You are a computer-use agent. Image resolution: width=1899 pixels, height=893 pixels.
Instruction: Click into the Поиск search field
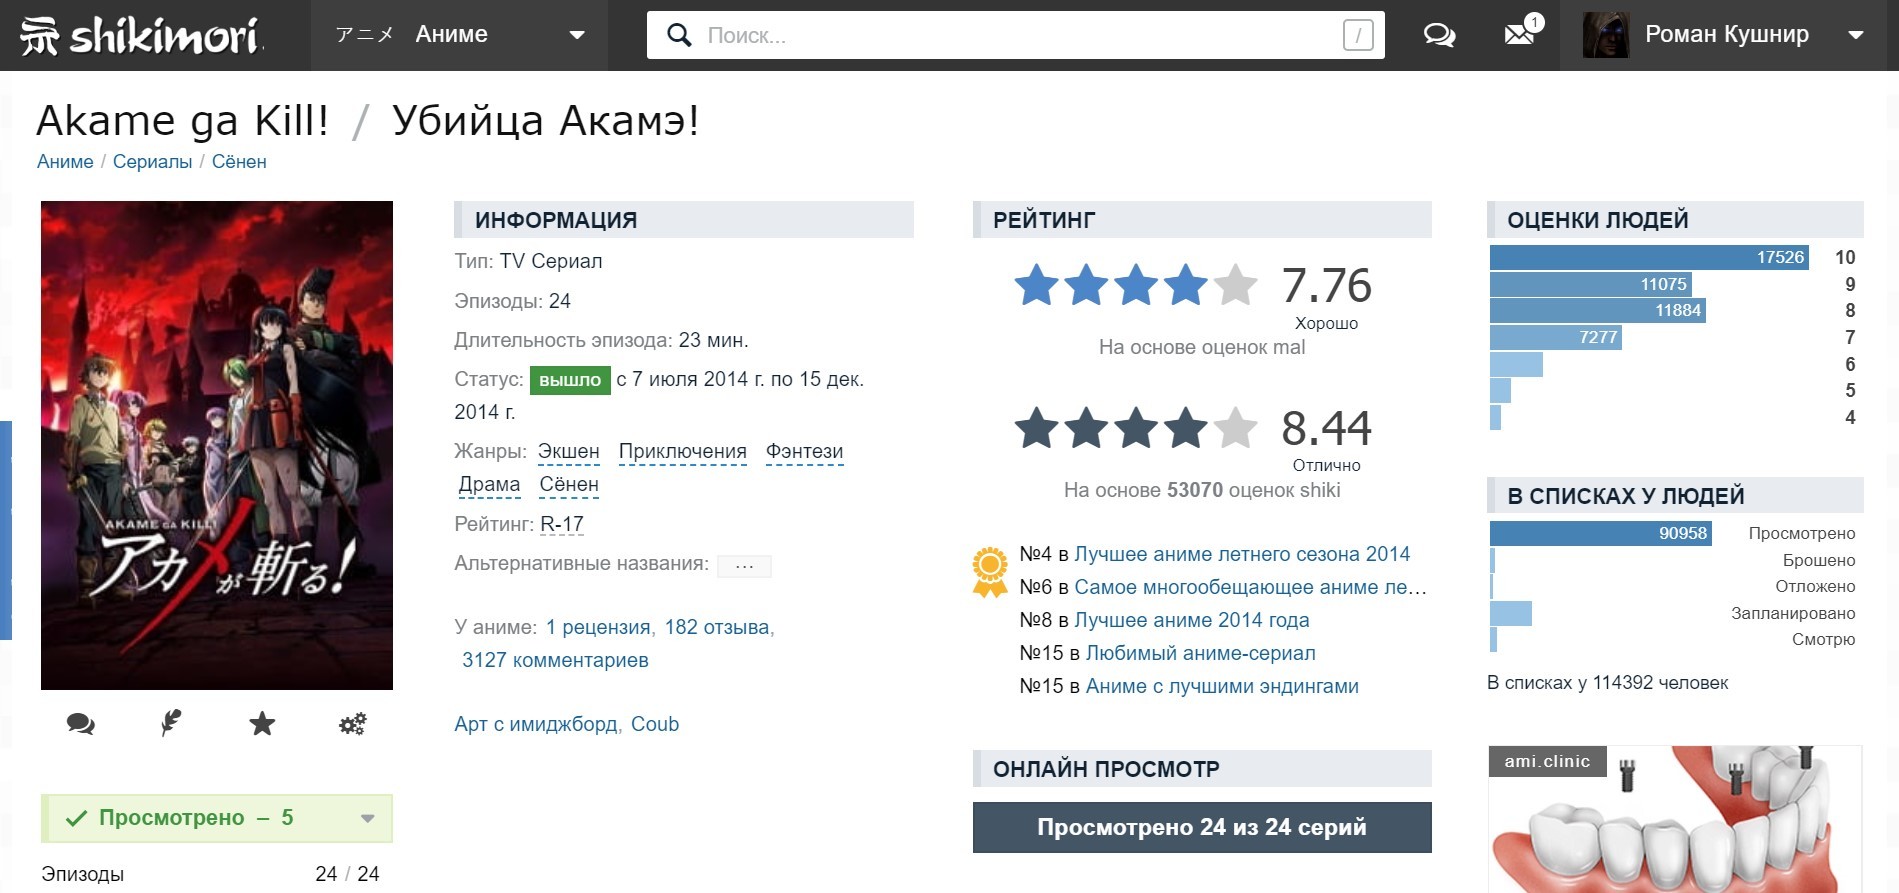click(x=1015, y=36)
